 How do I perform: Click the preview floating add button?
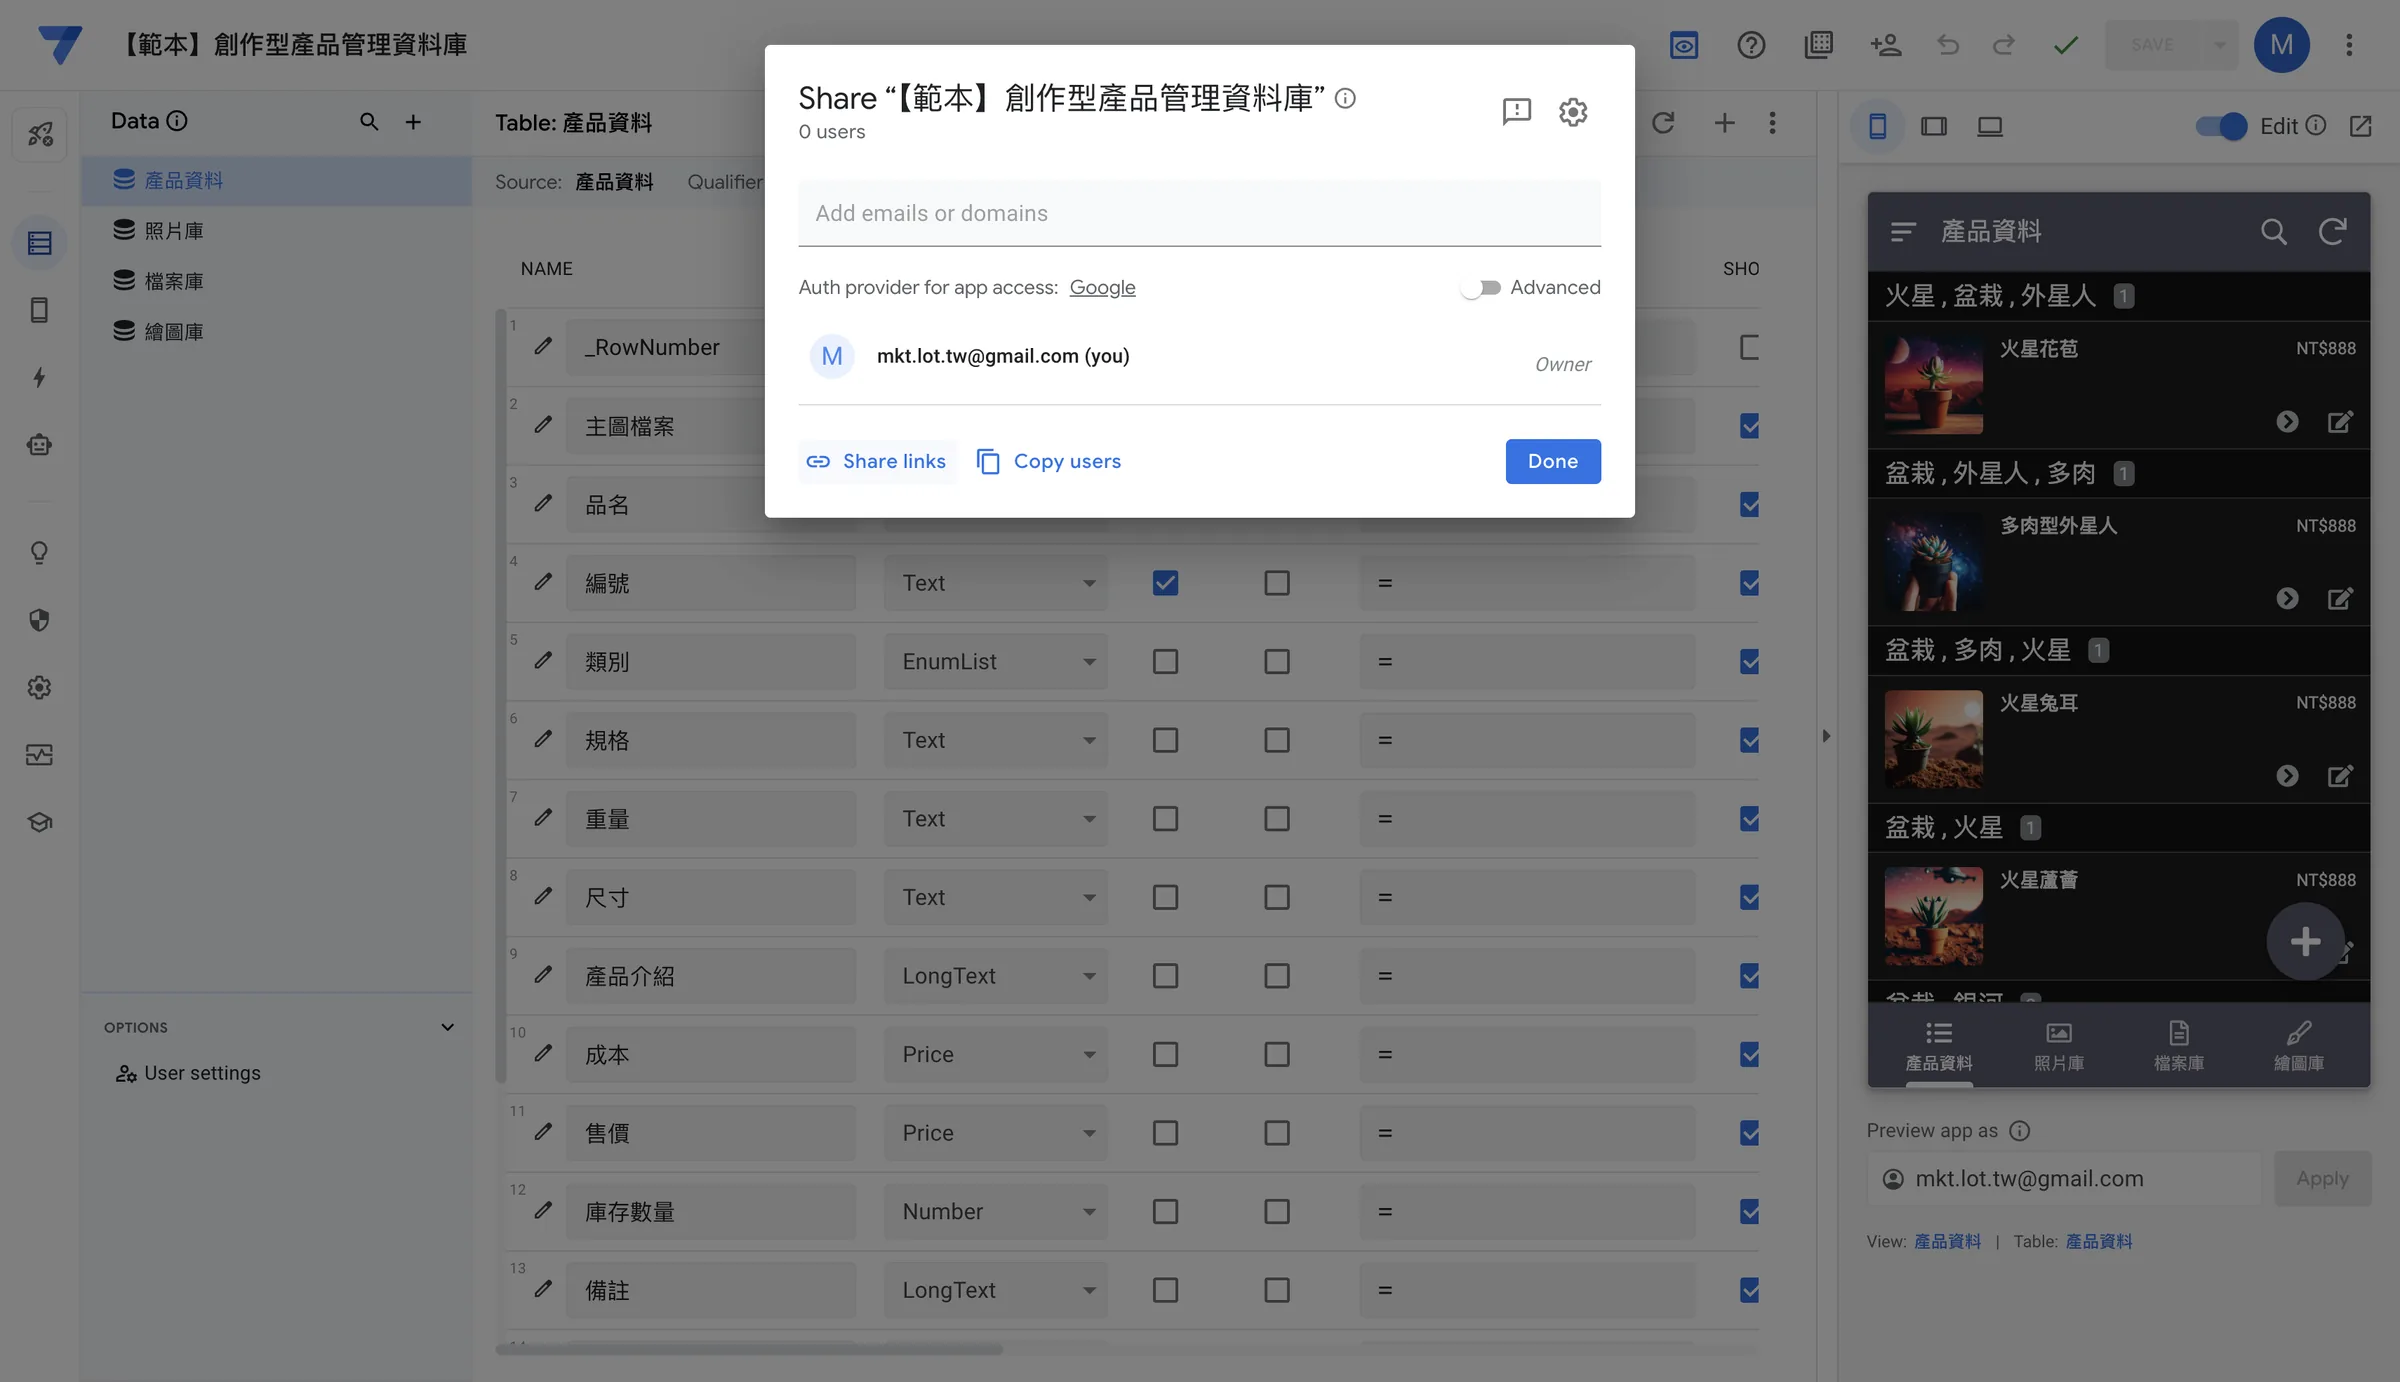(x=2305, y=941)
